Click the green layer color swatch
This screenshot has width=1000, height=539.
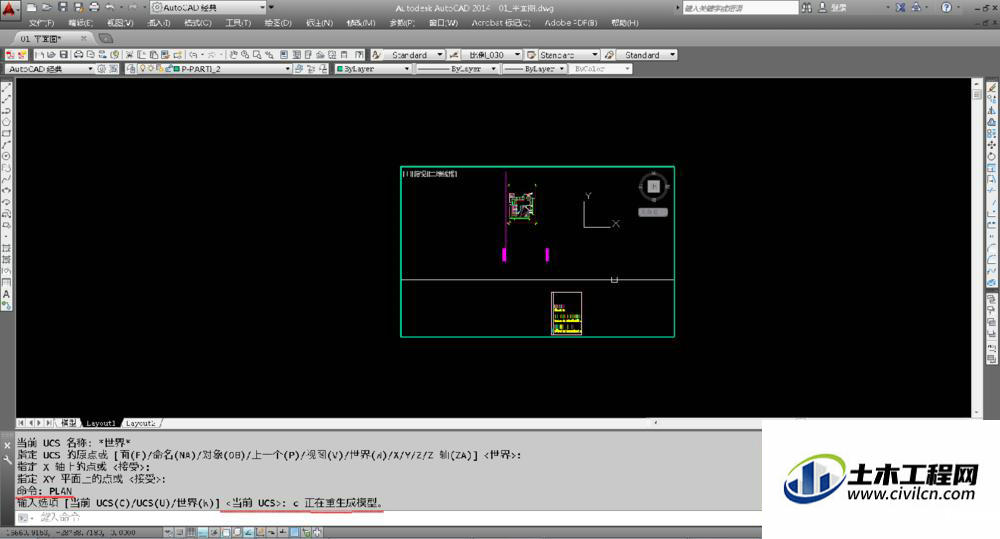coord(177,69)
